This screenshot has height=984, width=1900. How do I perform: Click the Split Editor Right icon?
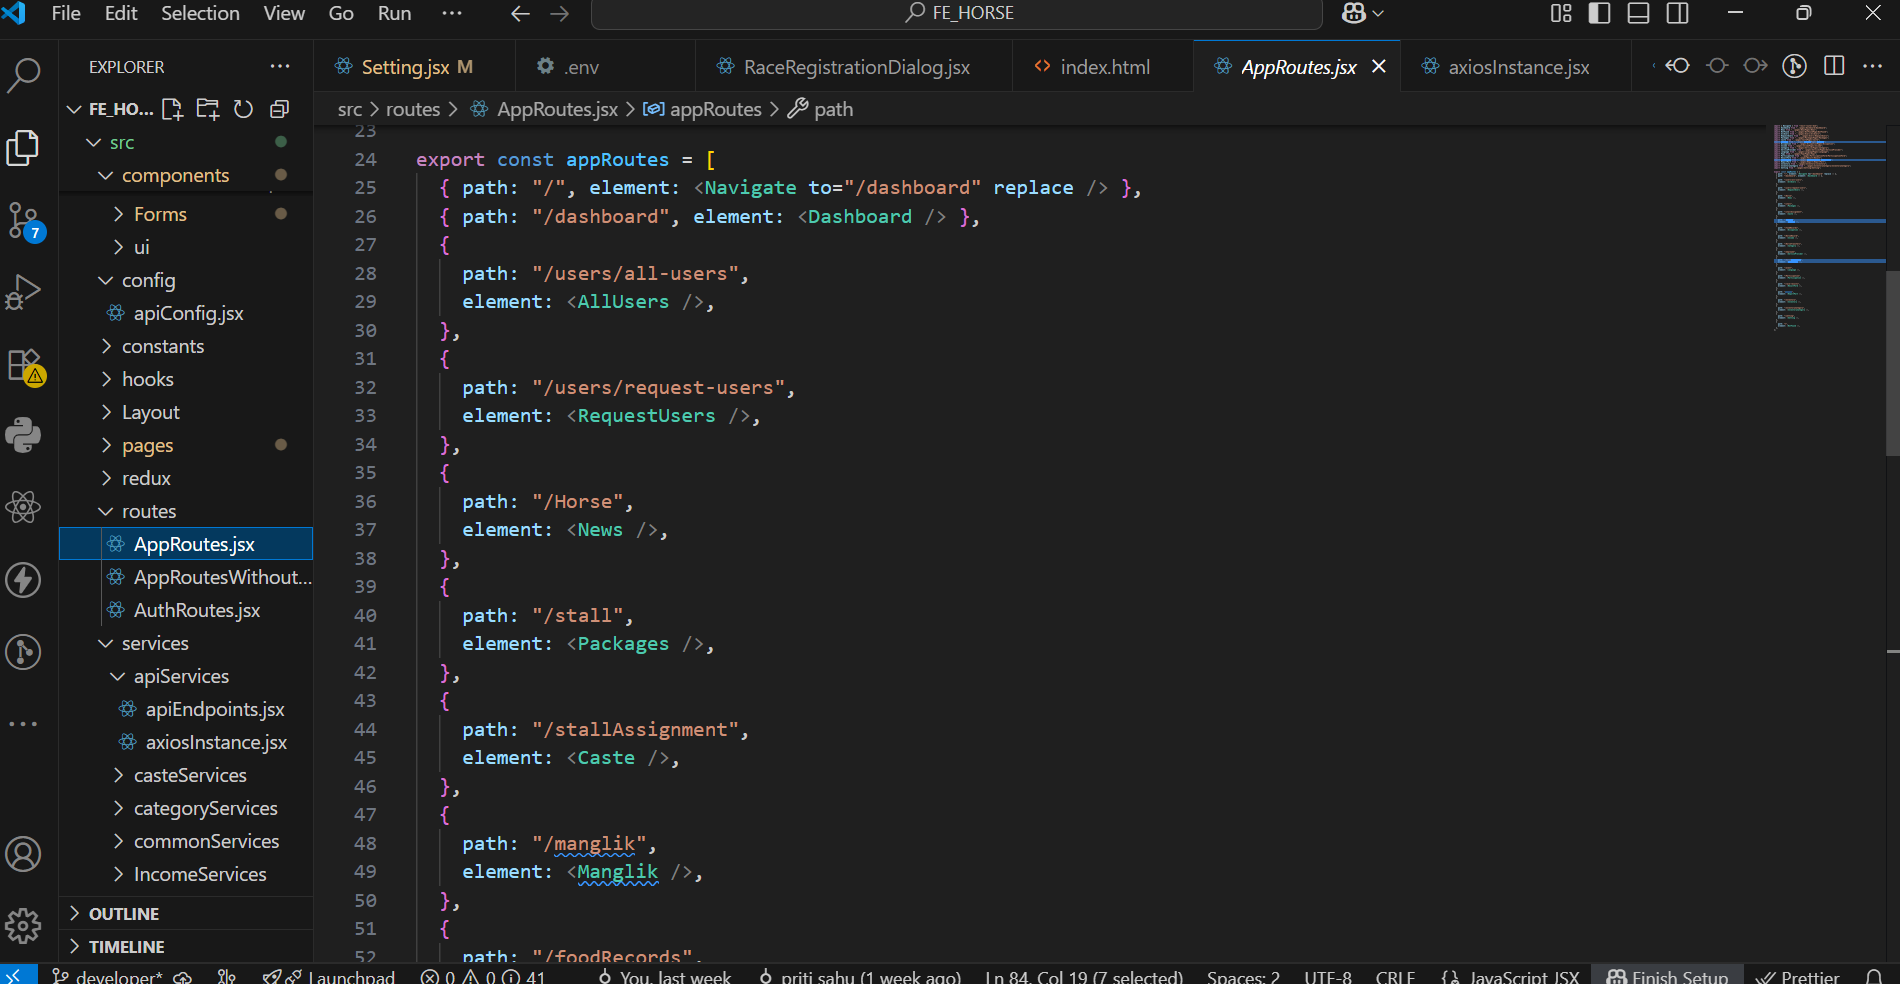click(1834, 66)
